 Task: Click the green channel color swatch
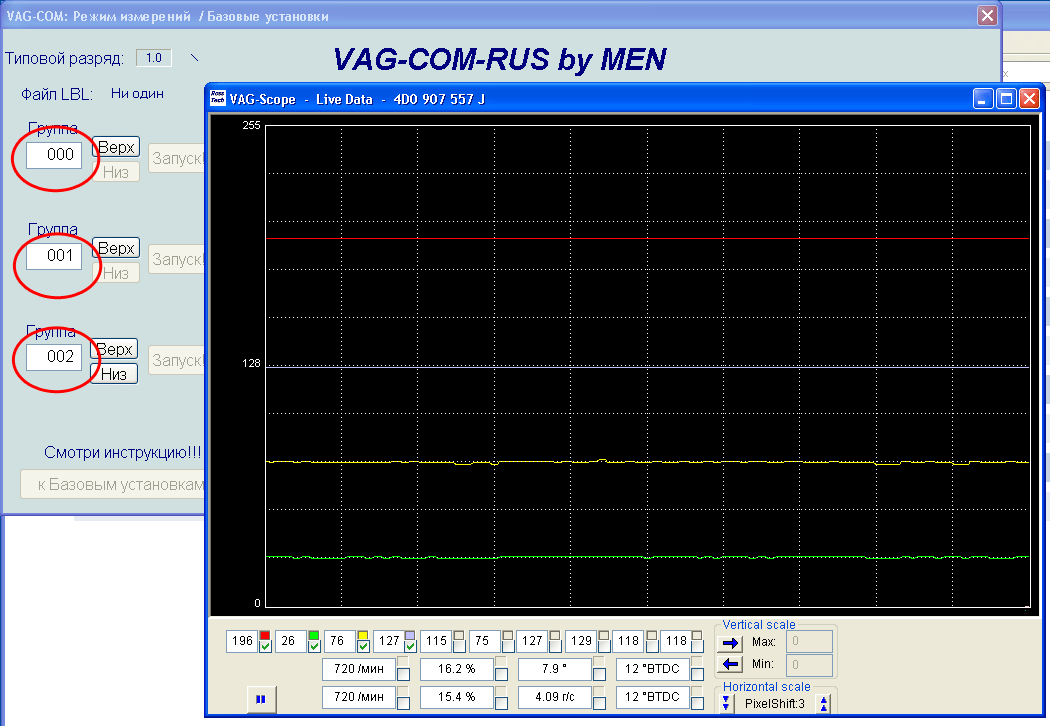(x=314, y=635)
